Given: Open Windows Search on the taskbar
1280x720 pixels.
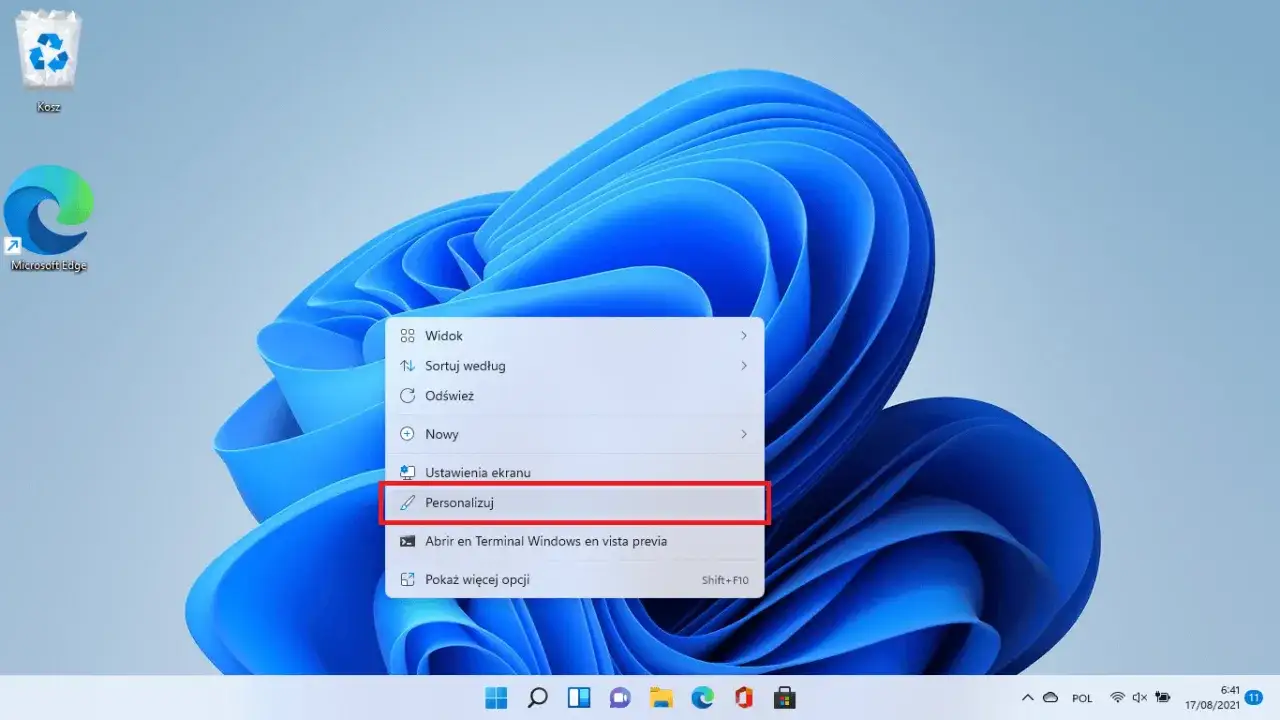Looking at the screenshot, I should coord(537,698).
